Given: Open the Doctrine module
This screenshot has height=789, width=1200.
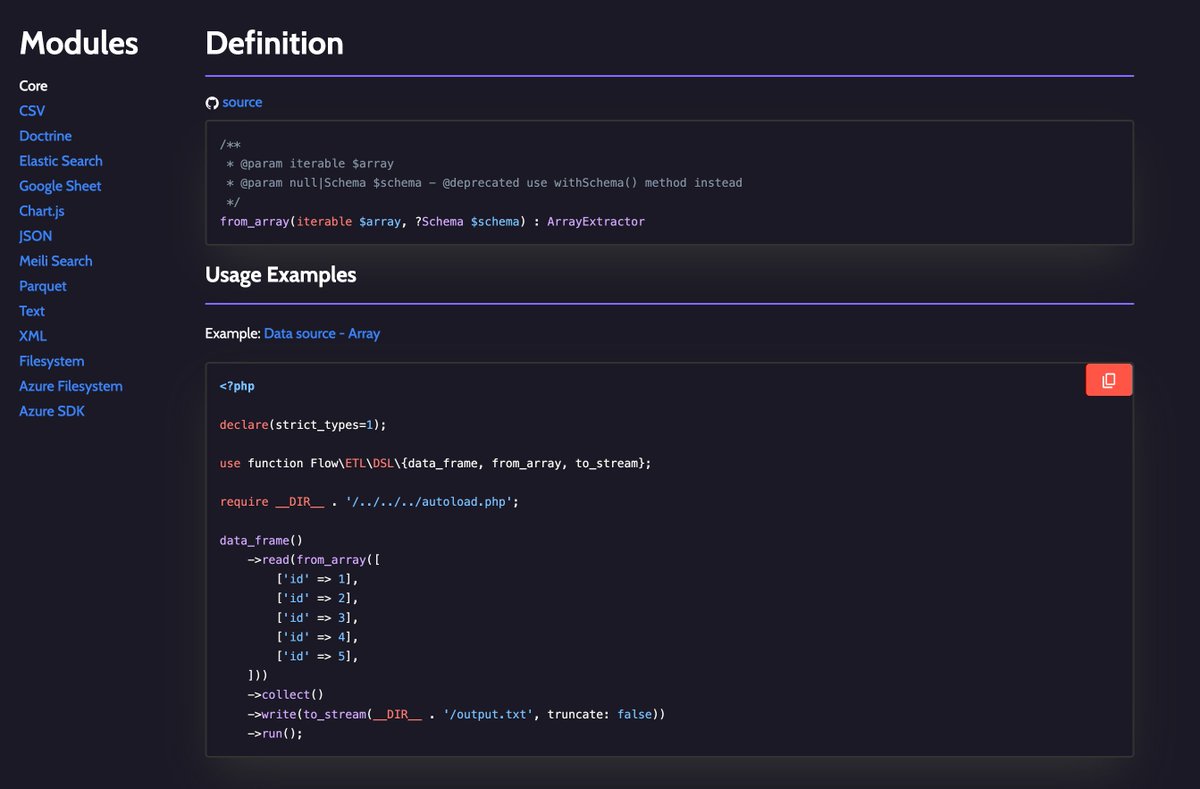Looking at the screenshot, I should [45, 136].
